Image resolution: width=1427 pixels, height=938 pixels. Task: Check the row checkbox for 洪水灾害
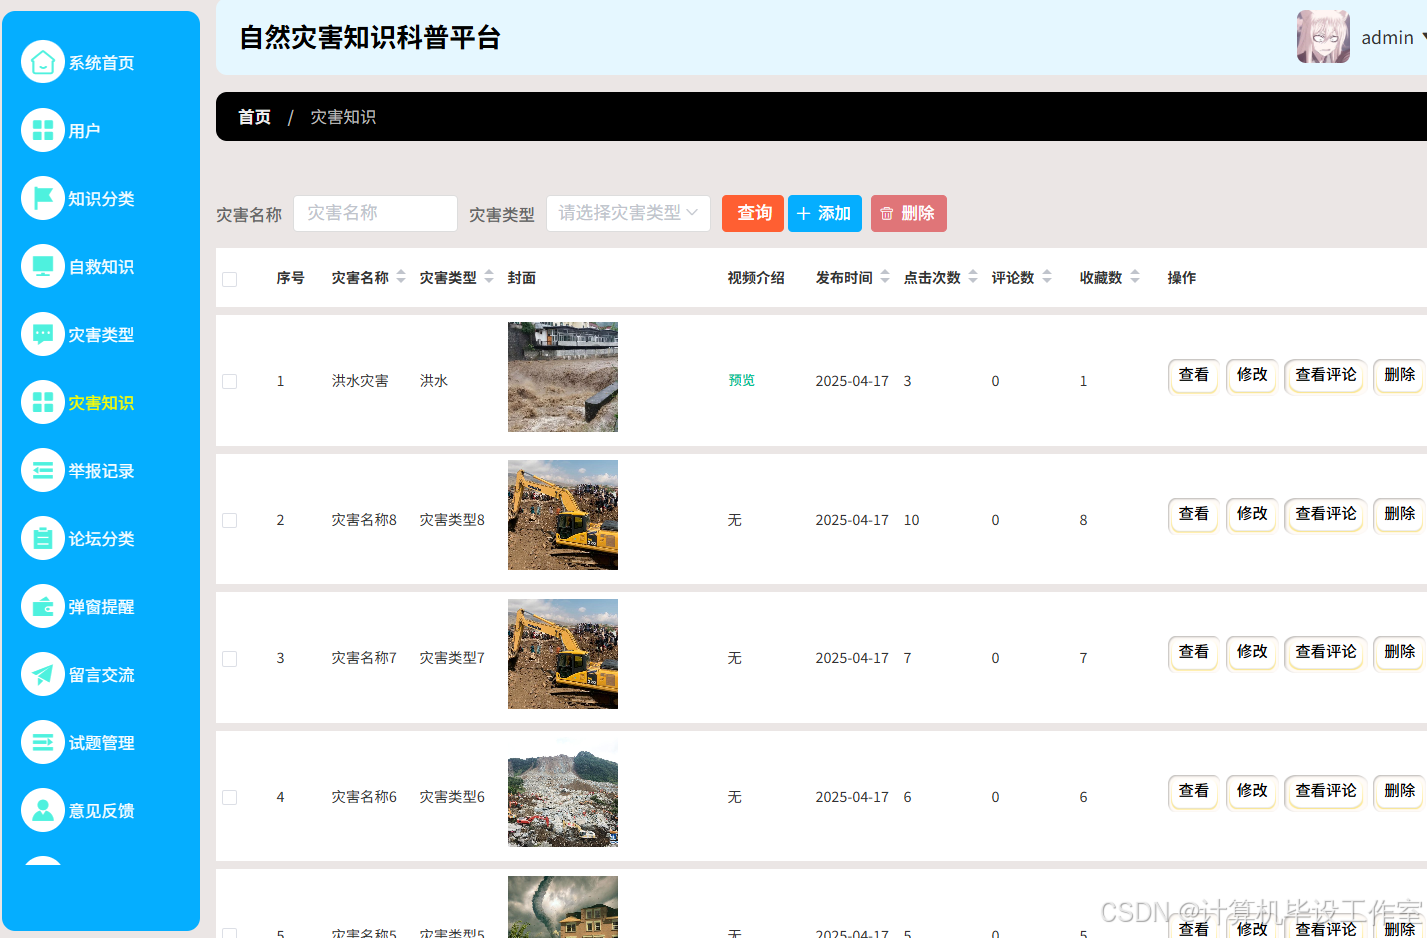(x=230, y=381)
